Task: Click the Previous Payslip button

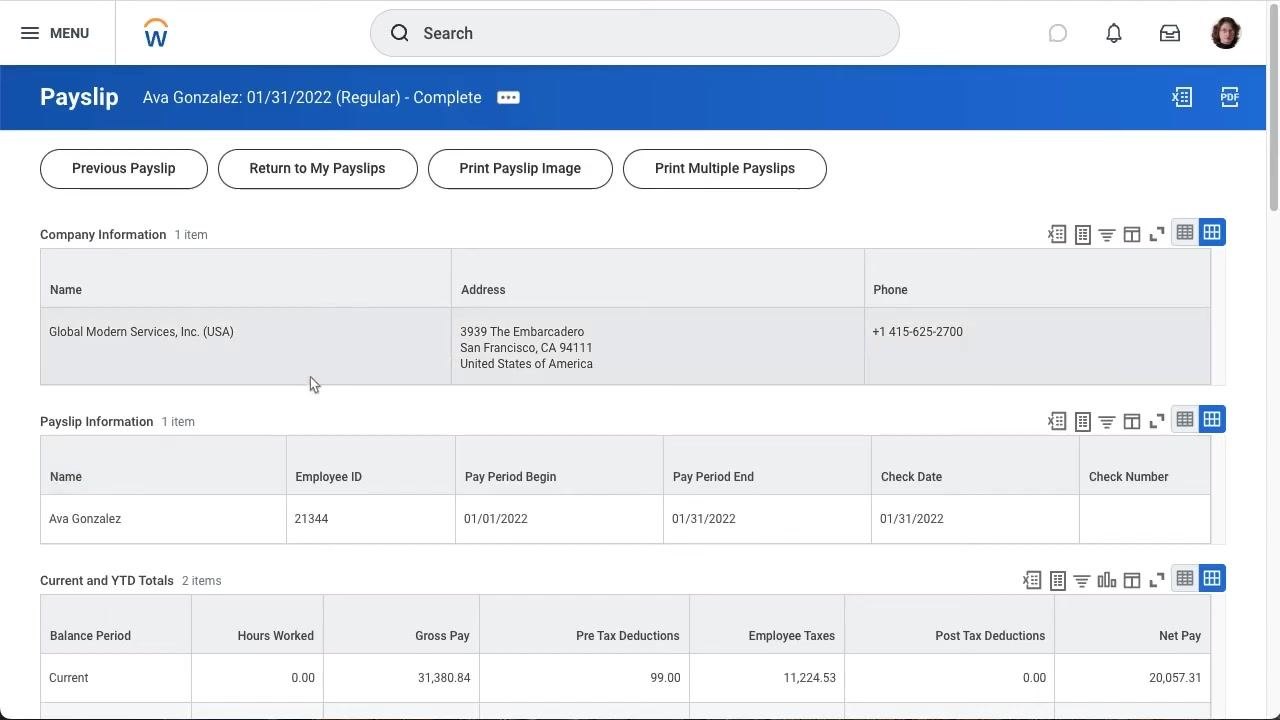Action: point(124,168)
